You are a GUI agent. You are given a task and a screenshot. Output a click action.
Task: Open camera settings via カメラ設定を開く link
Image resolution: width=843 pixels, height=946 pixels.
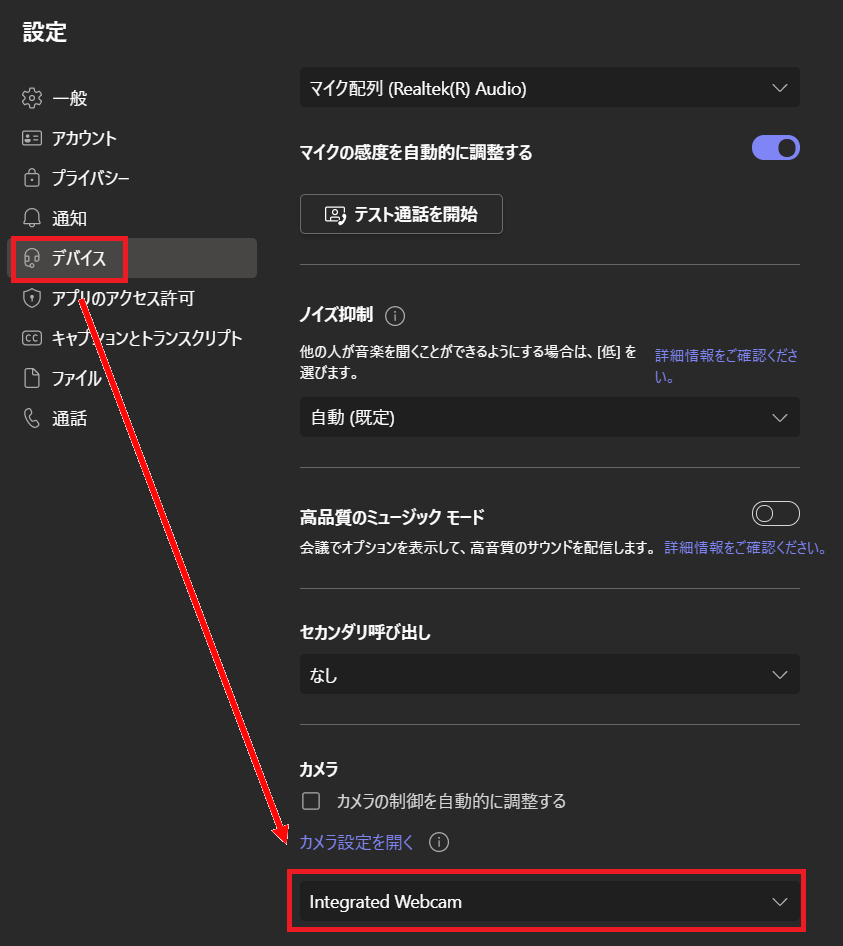point(355,842)
